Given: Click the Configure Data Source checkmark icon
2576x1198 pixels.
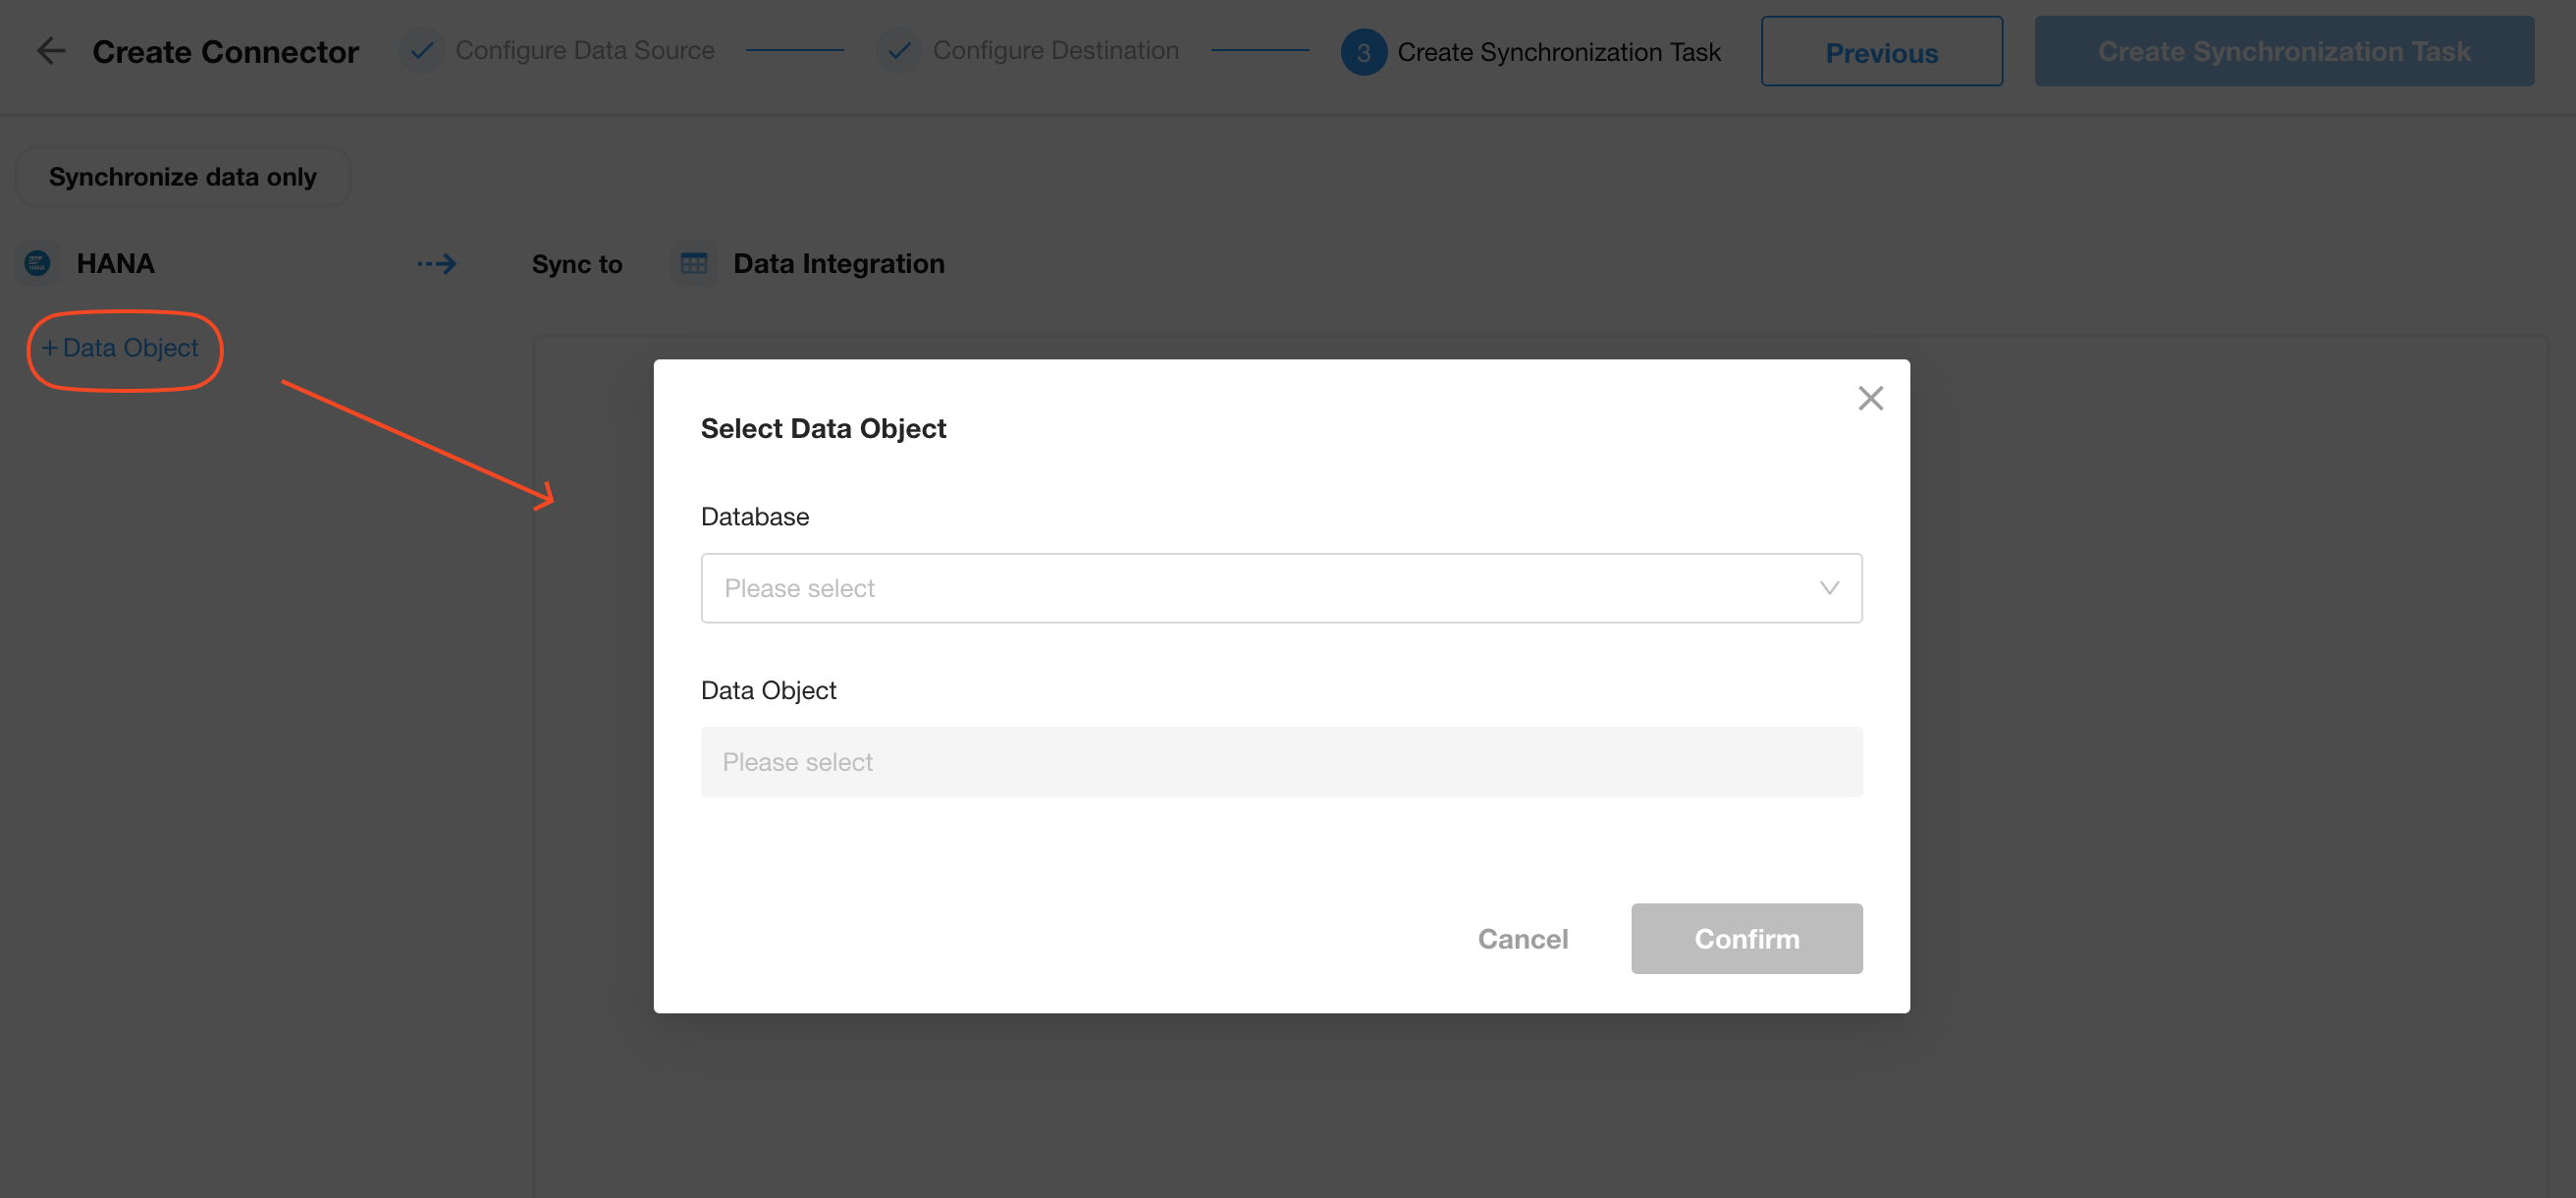Looking at the screenshot, I should [422, 50].
